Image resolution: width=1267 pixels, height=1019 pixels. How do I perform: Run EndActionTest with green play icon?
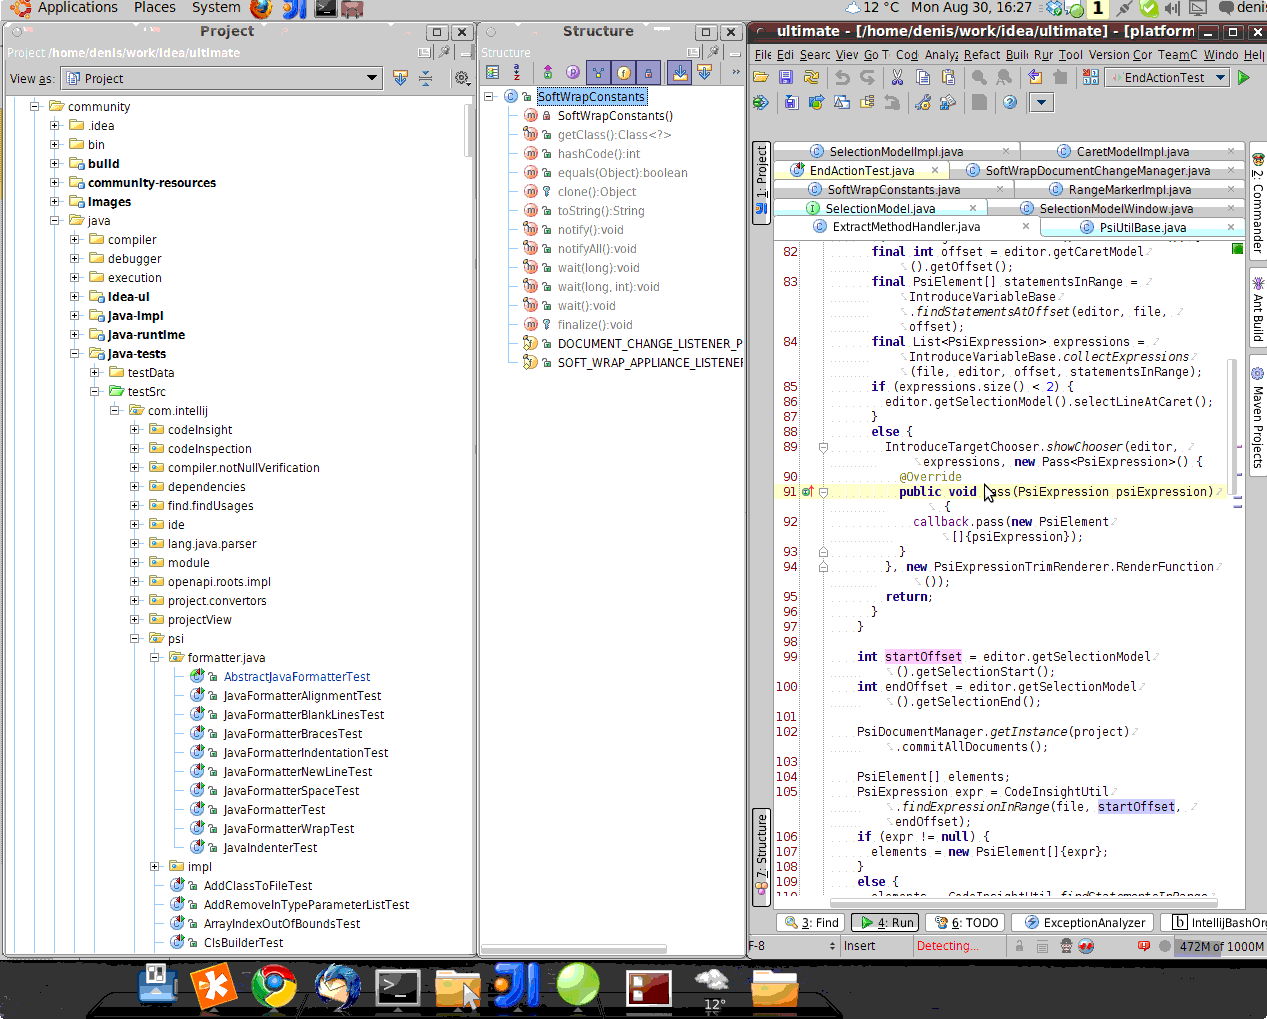[1244, 77]
